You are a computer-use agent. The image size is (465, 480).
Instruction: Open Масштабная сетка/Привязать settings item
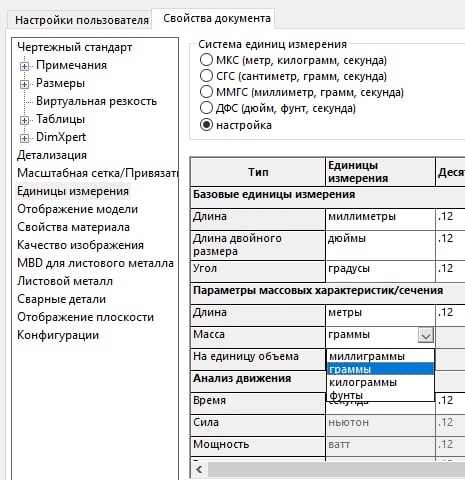97,173
